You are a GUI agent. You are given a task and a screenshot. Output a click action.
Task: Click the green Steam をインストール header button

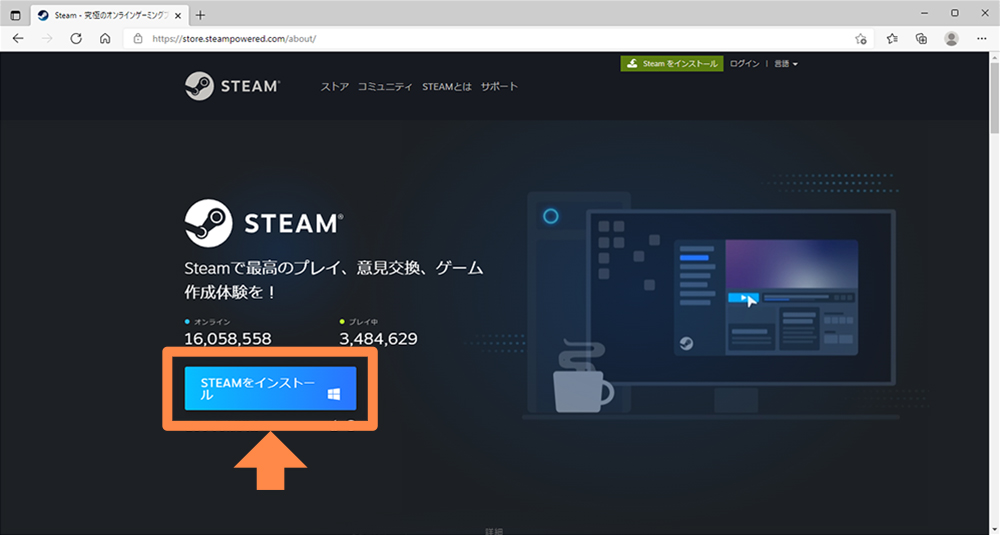(x=670, y=63)
